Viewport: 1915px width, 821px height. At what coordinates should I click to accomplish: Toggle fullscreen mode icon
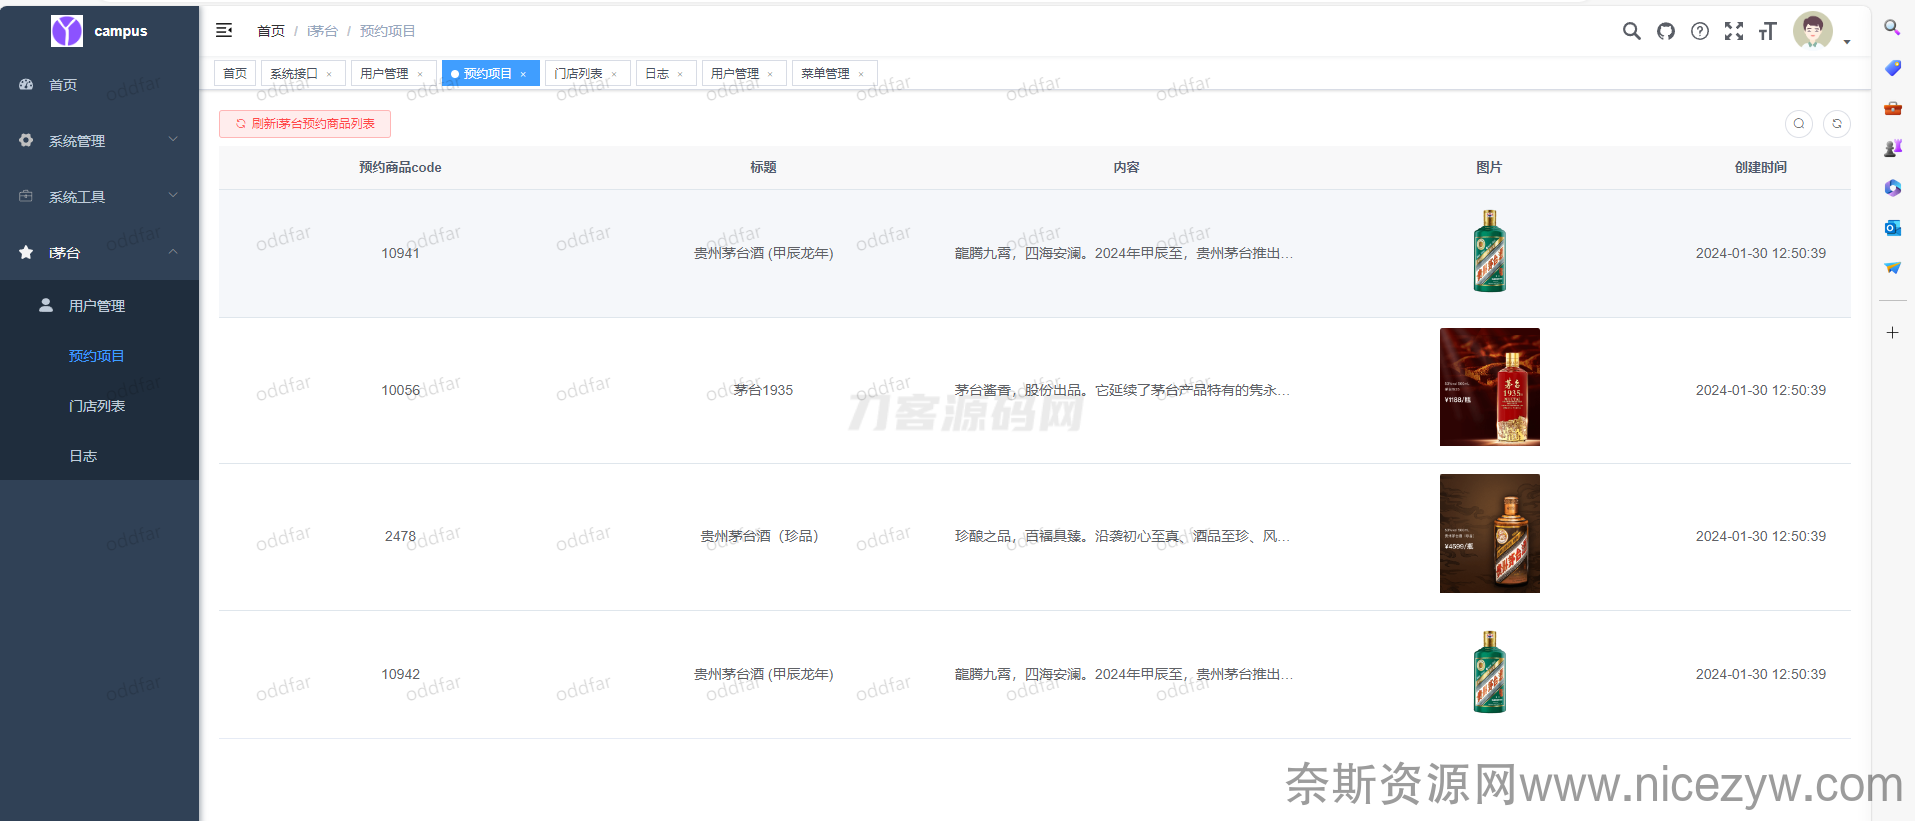pyautogui.click(x=1734, y=31)
